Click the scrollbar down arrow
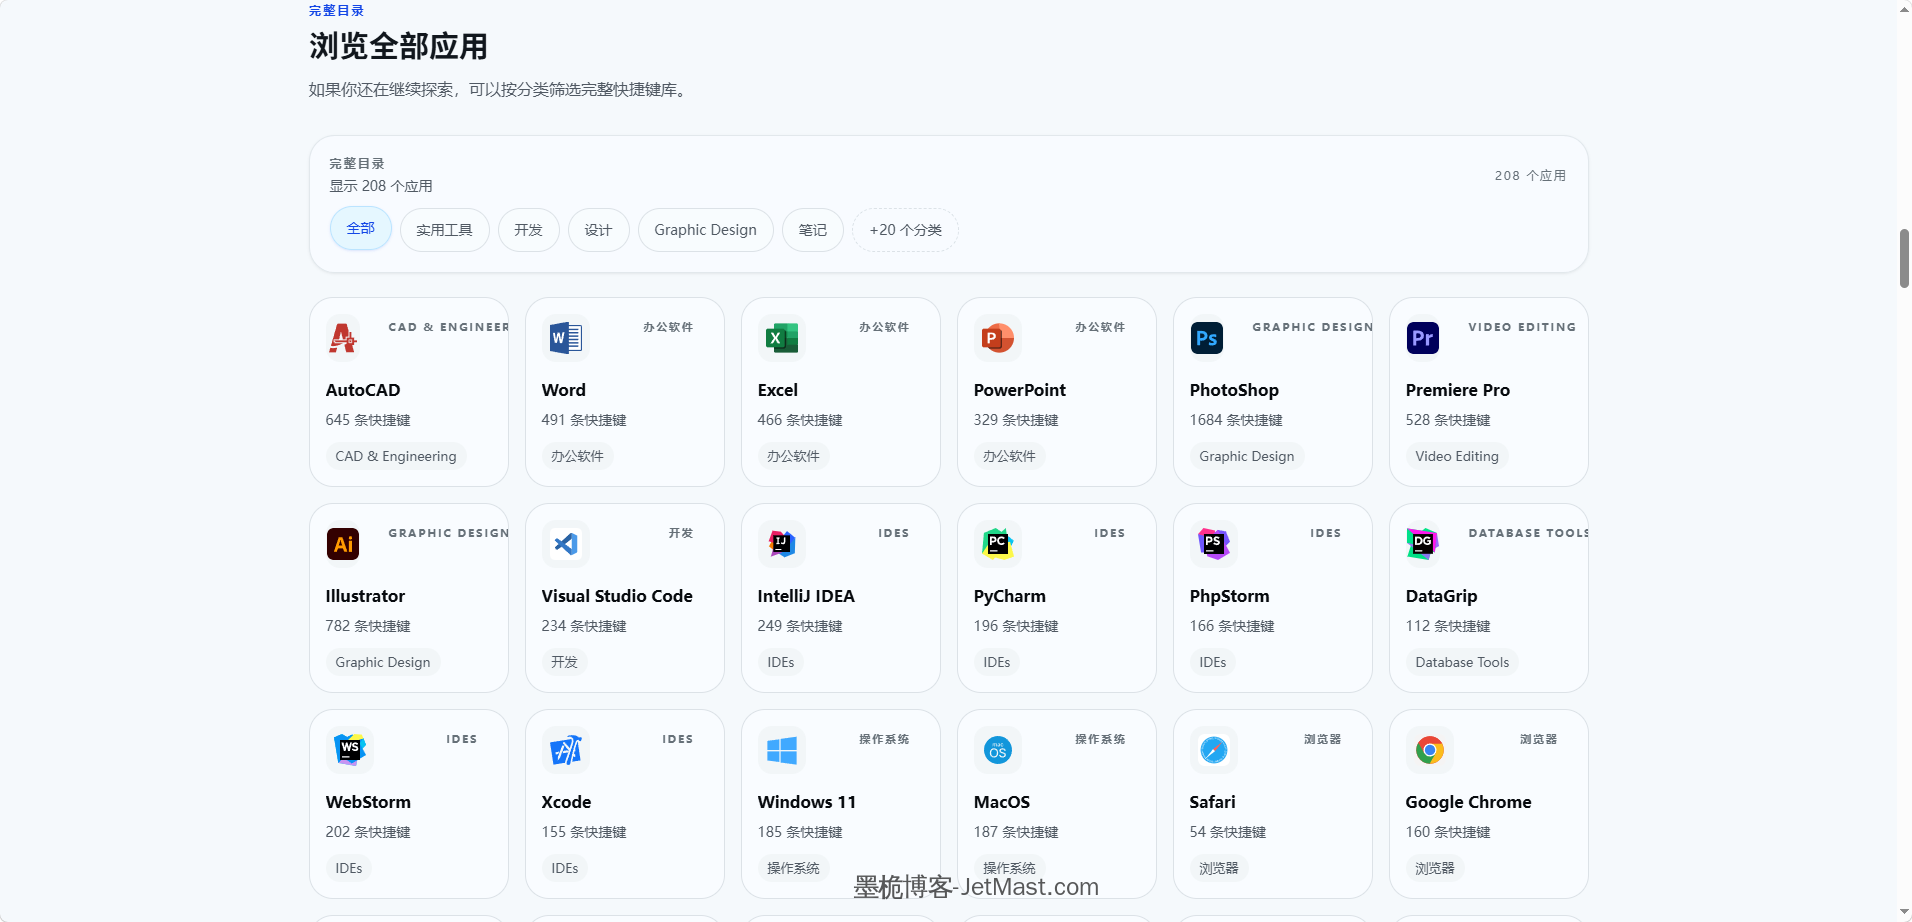Image resolution: width=1912 pixels, height=922 pixels. pyautogui.click(x=1904, y=912)
